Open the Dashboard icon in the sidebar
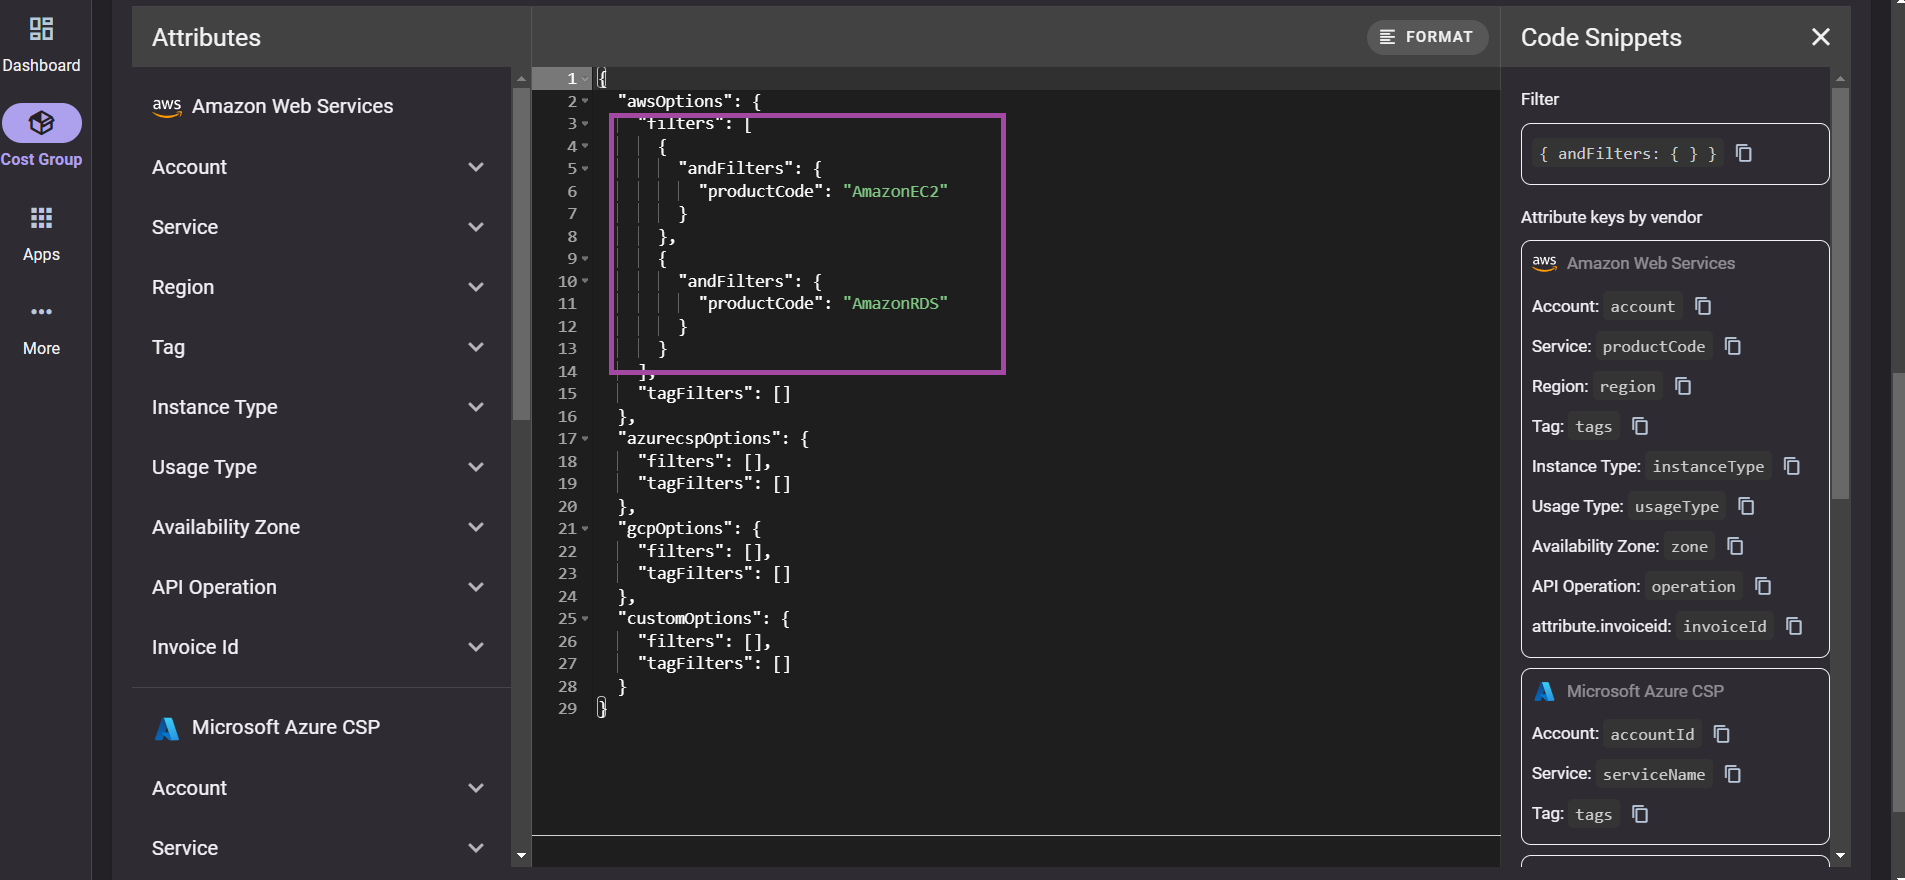This screenshot has height=880, width=1905. point(41,29)
